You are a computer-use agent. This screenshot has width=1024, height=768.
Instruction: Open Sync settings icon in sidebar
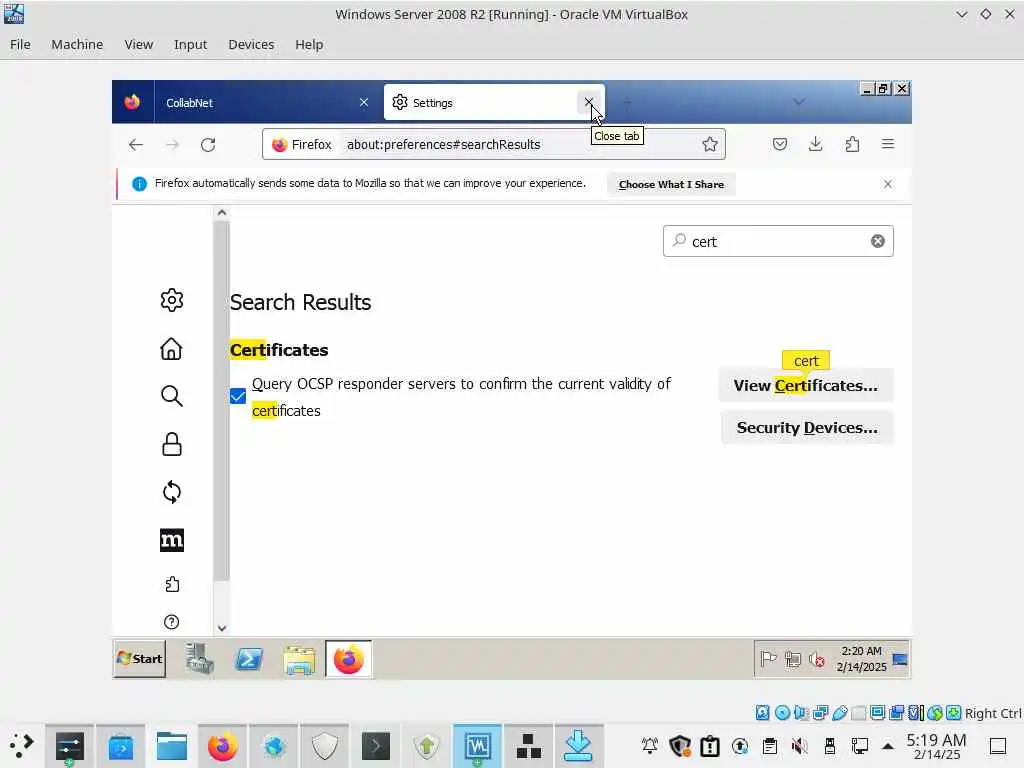click(172, 492)
